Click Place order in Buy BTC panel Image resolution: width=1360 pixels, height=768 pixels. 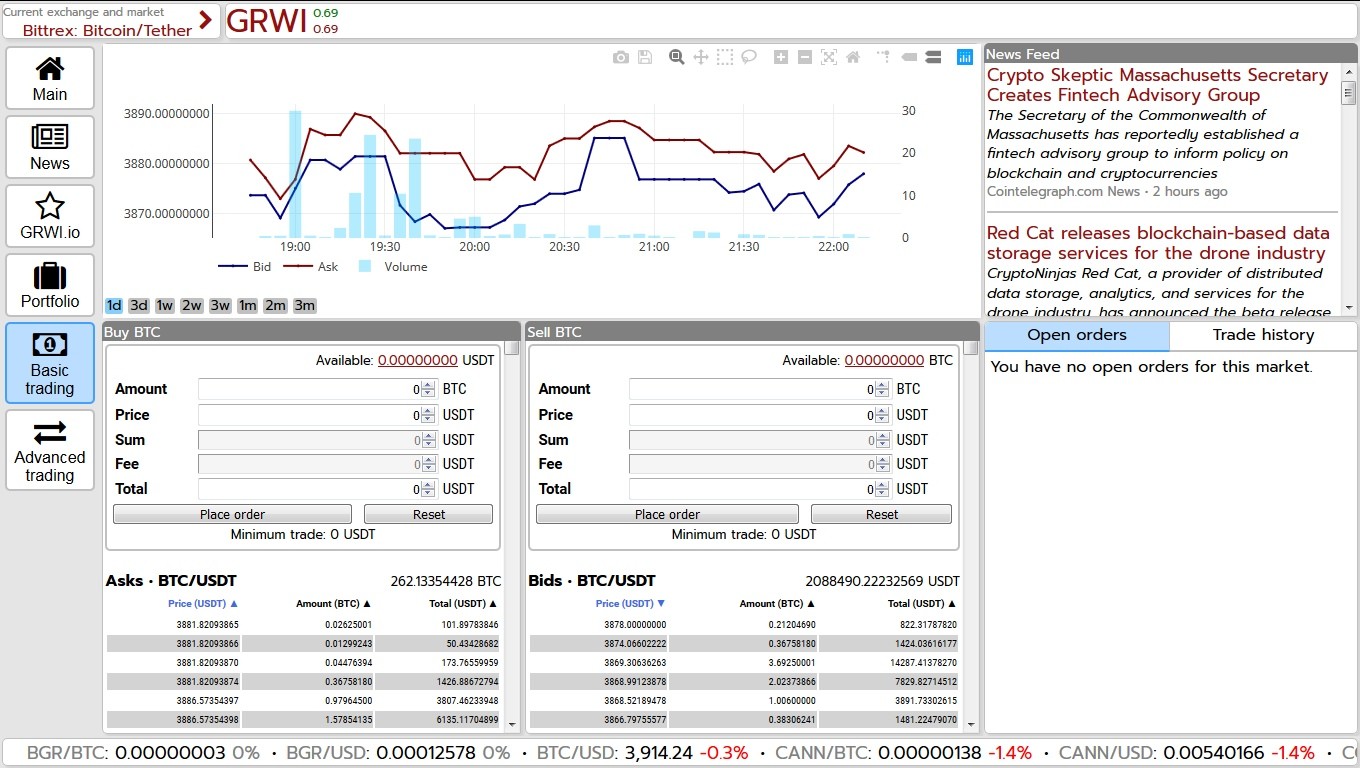232,514
